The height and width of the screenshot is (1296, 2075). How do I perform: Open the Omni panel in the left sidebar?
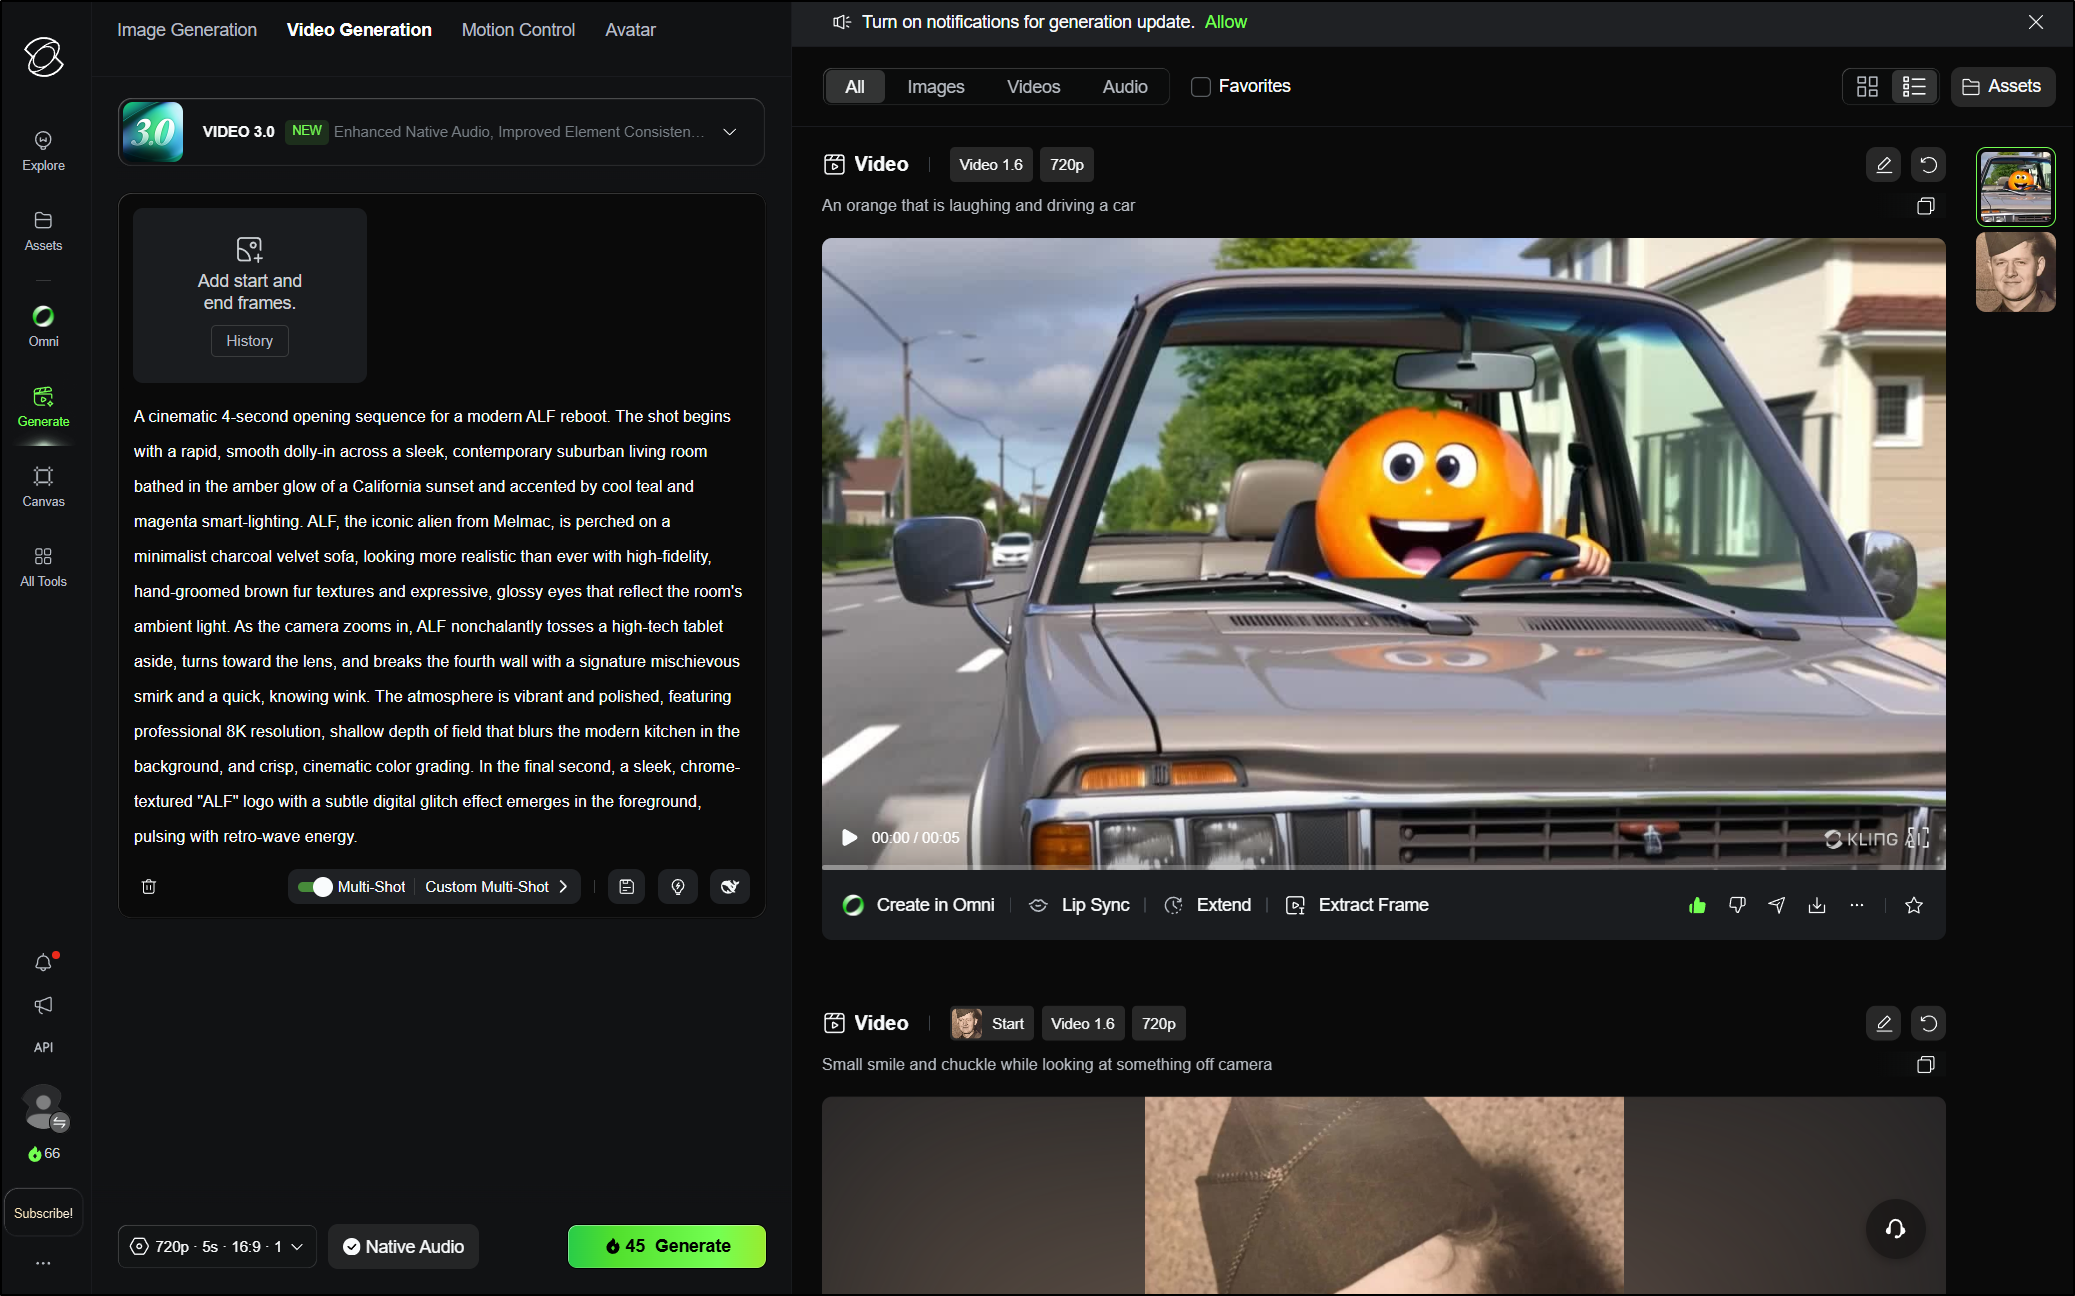[x=43, y=325]
